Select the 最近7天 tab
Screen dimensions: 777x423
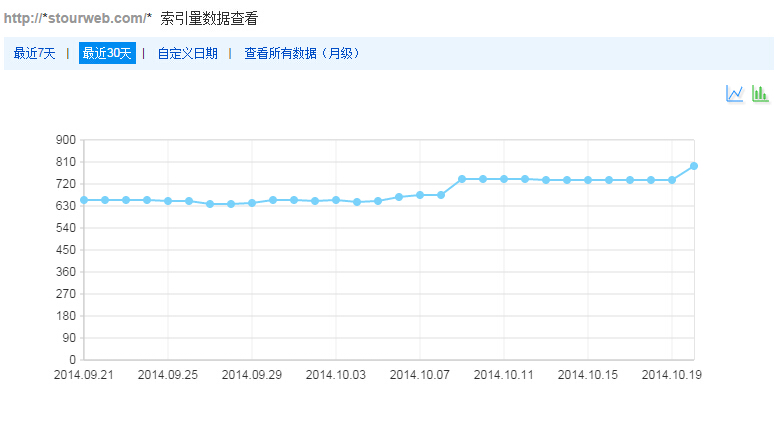coord(35,54)
